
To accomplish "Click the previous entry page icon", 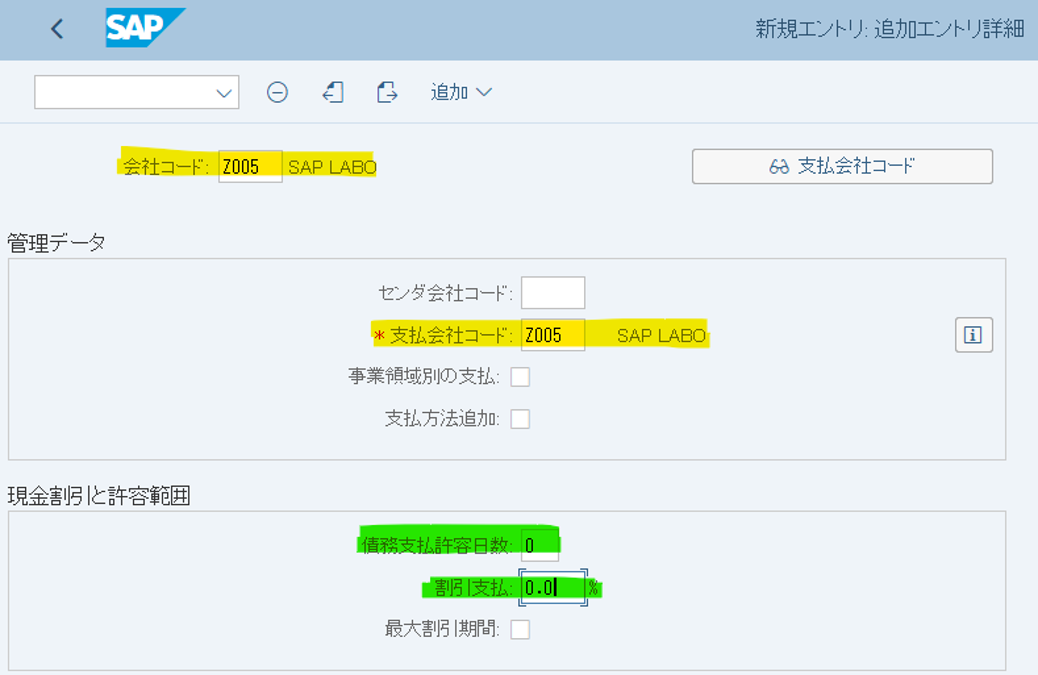I will coord(332,92).
